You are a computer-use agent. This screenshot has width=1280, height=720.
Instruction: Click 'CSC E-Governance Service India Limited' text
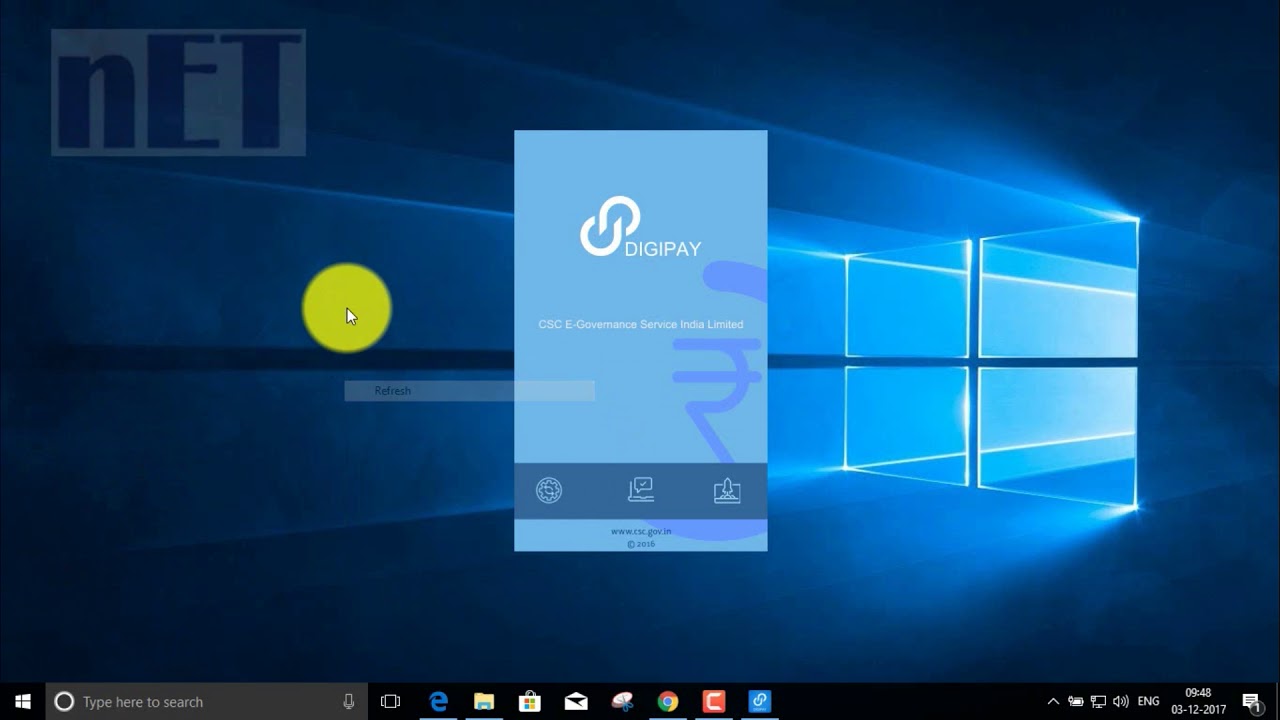click(641, 325)
